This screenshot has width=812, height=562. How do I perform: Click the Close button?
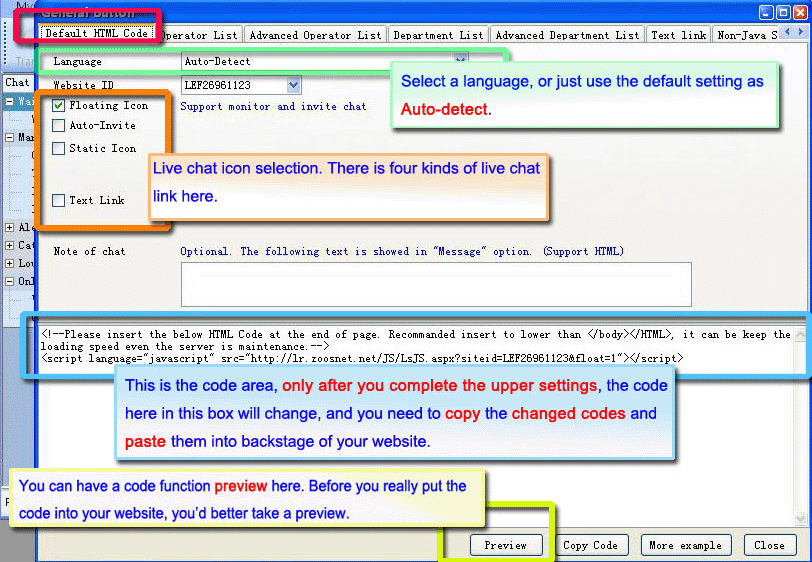tap(770, 545)
